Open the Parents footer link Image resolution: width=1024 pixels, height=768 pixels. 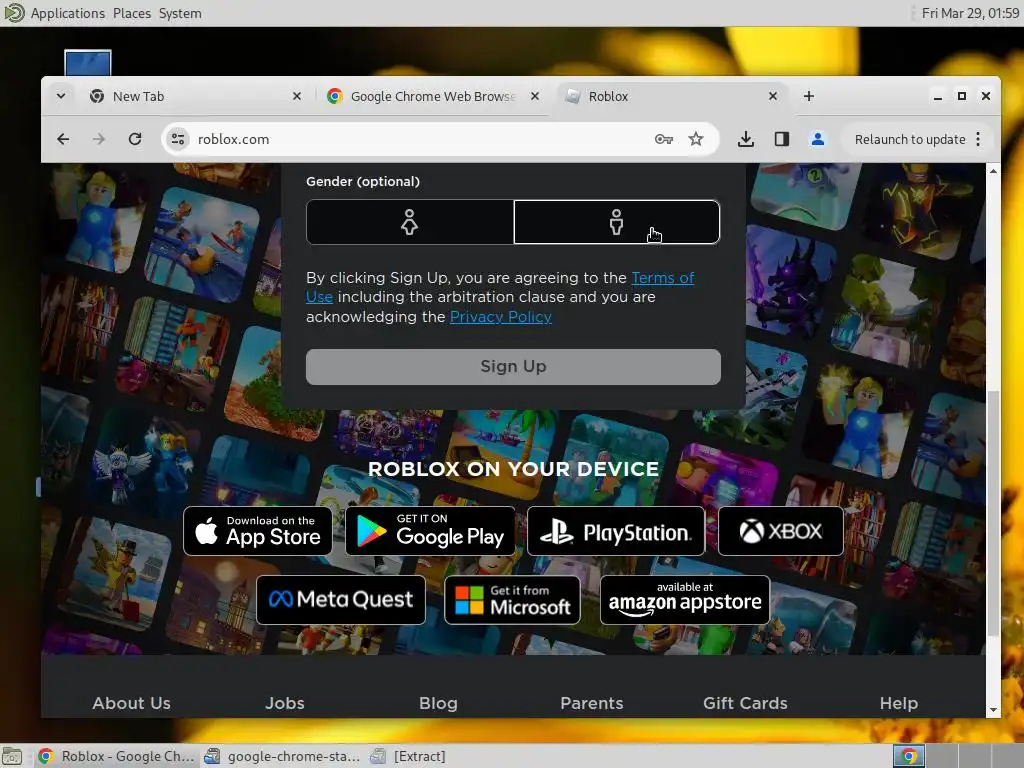coord(592,703)
